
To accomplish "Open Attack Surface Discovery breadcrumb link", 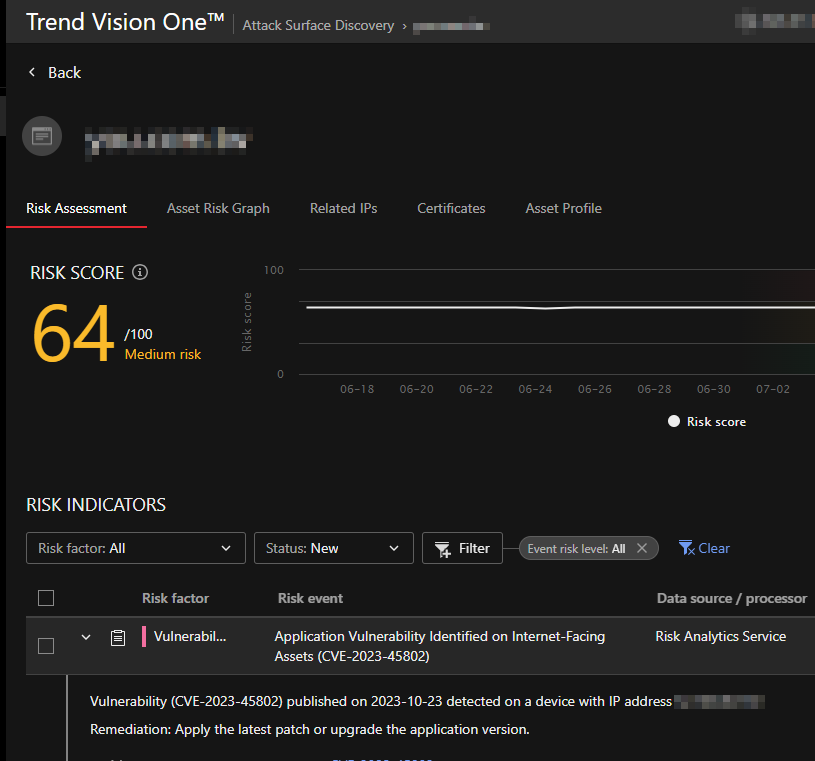I will 318,25.
